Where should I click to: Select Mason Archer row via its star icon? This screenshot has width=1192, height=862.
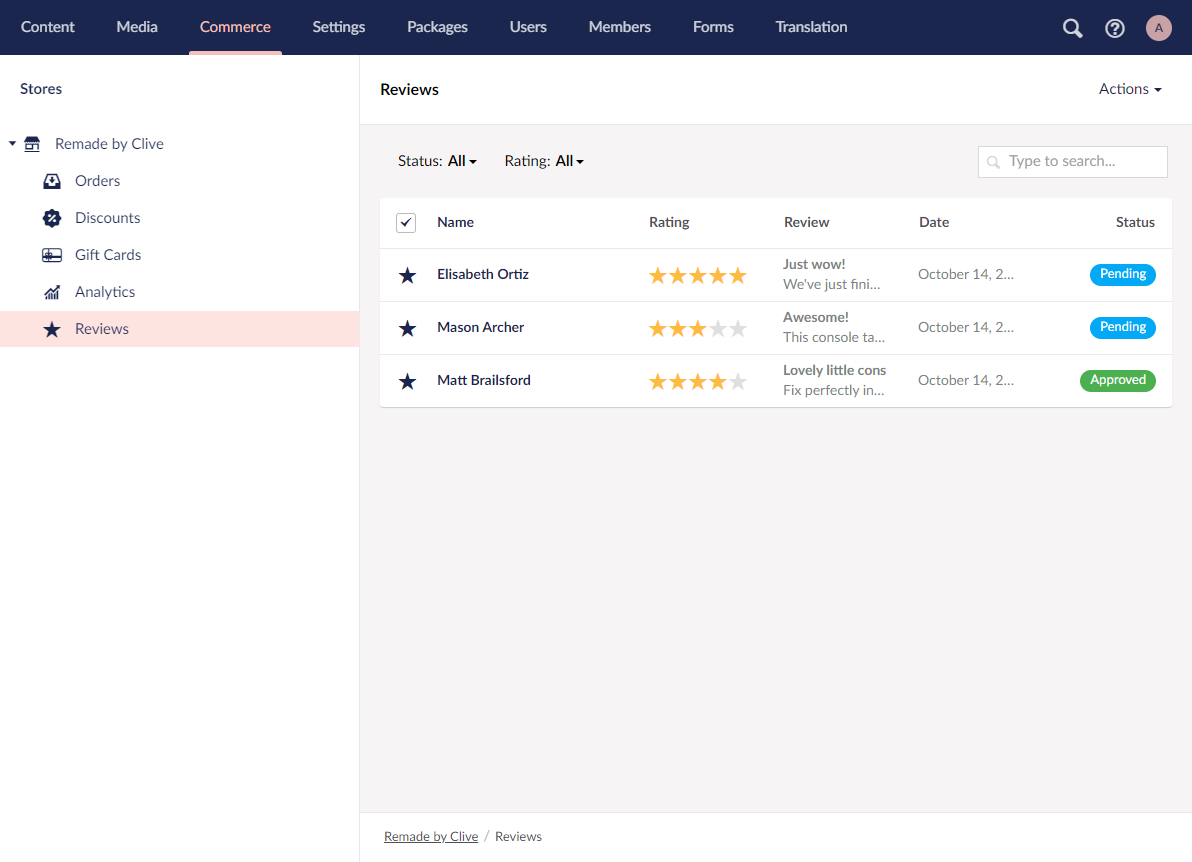pos(407,328)
